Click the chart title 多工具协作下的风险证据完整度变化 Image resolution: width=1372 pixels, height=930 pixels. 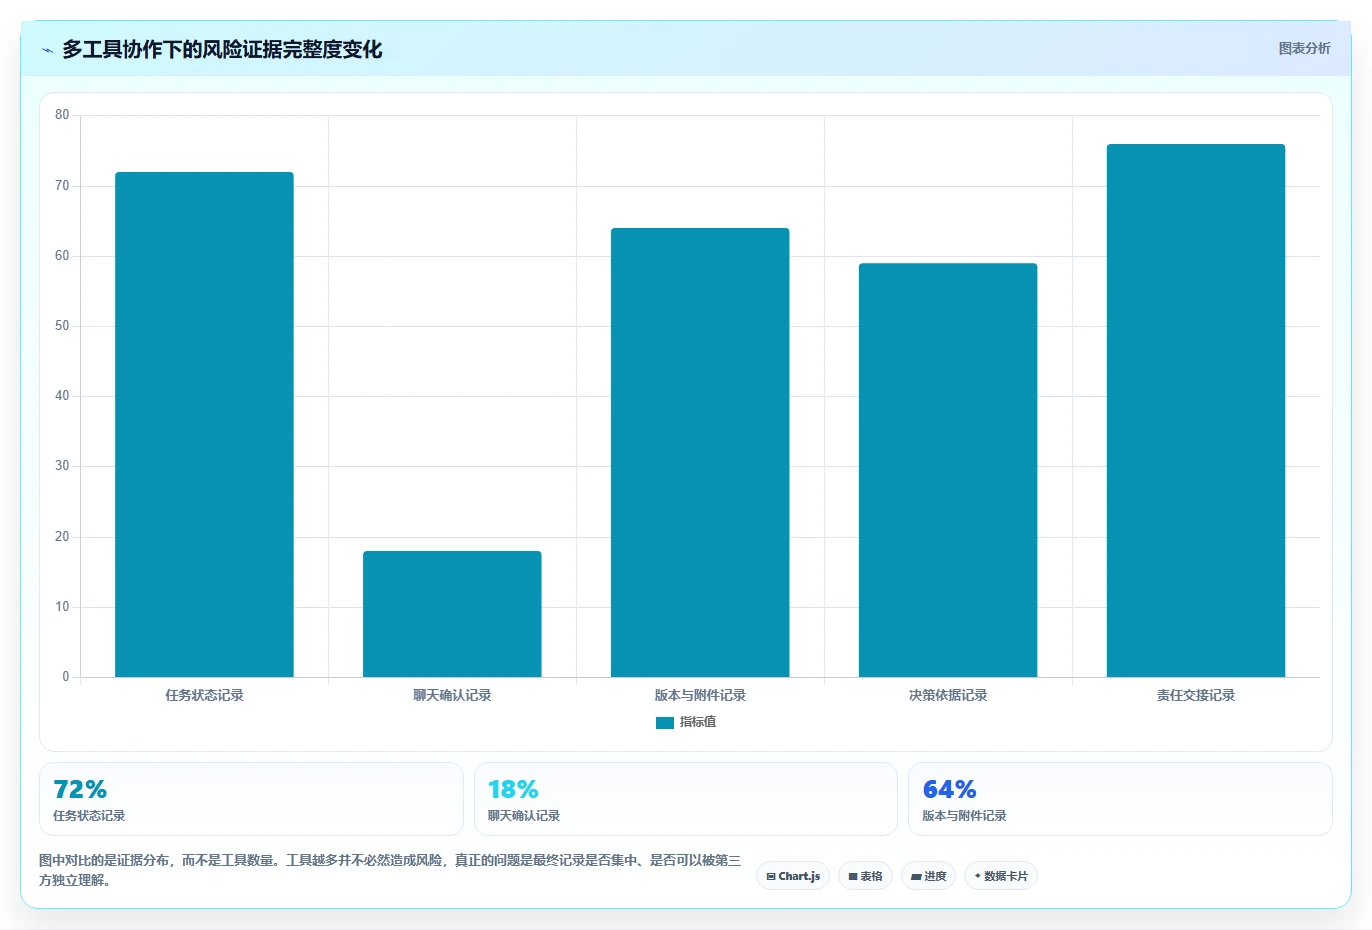(x=222, y=50)
